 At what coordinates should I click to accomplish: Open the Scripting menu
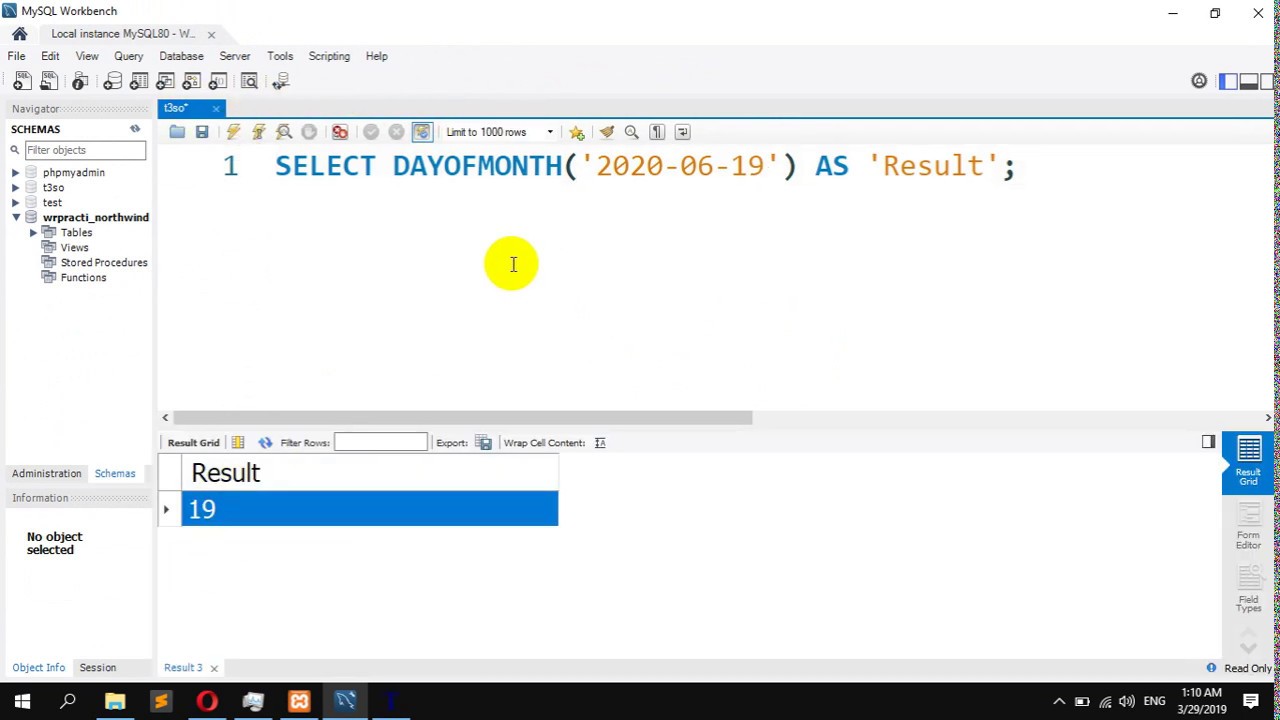(329, 56)
